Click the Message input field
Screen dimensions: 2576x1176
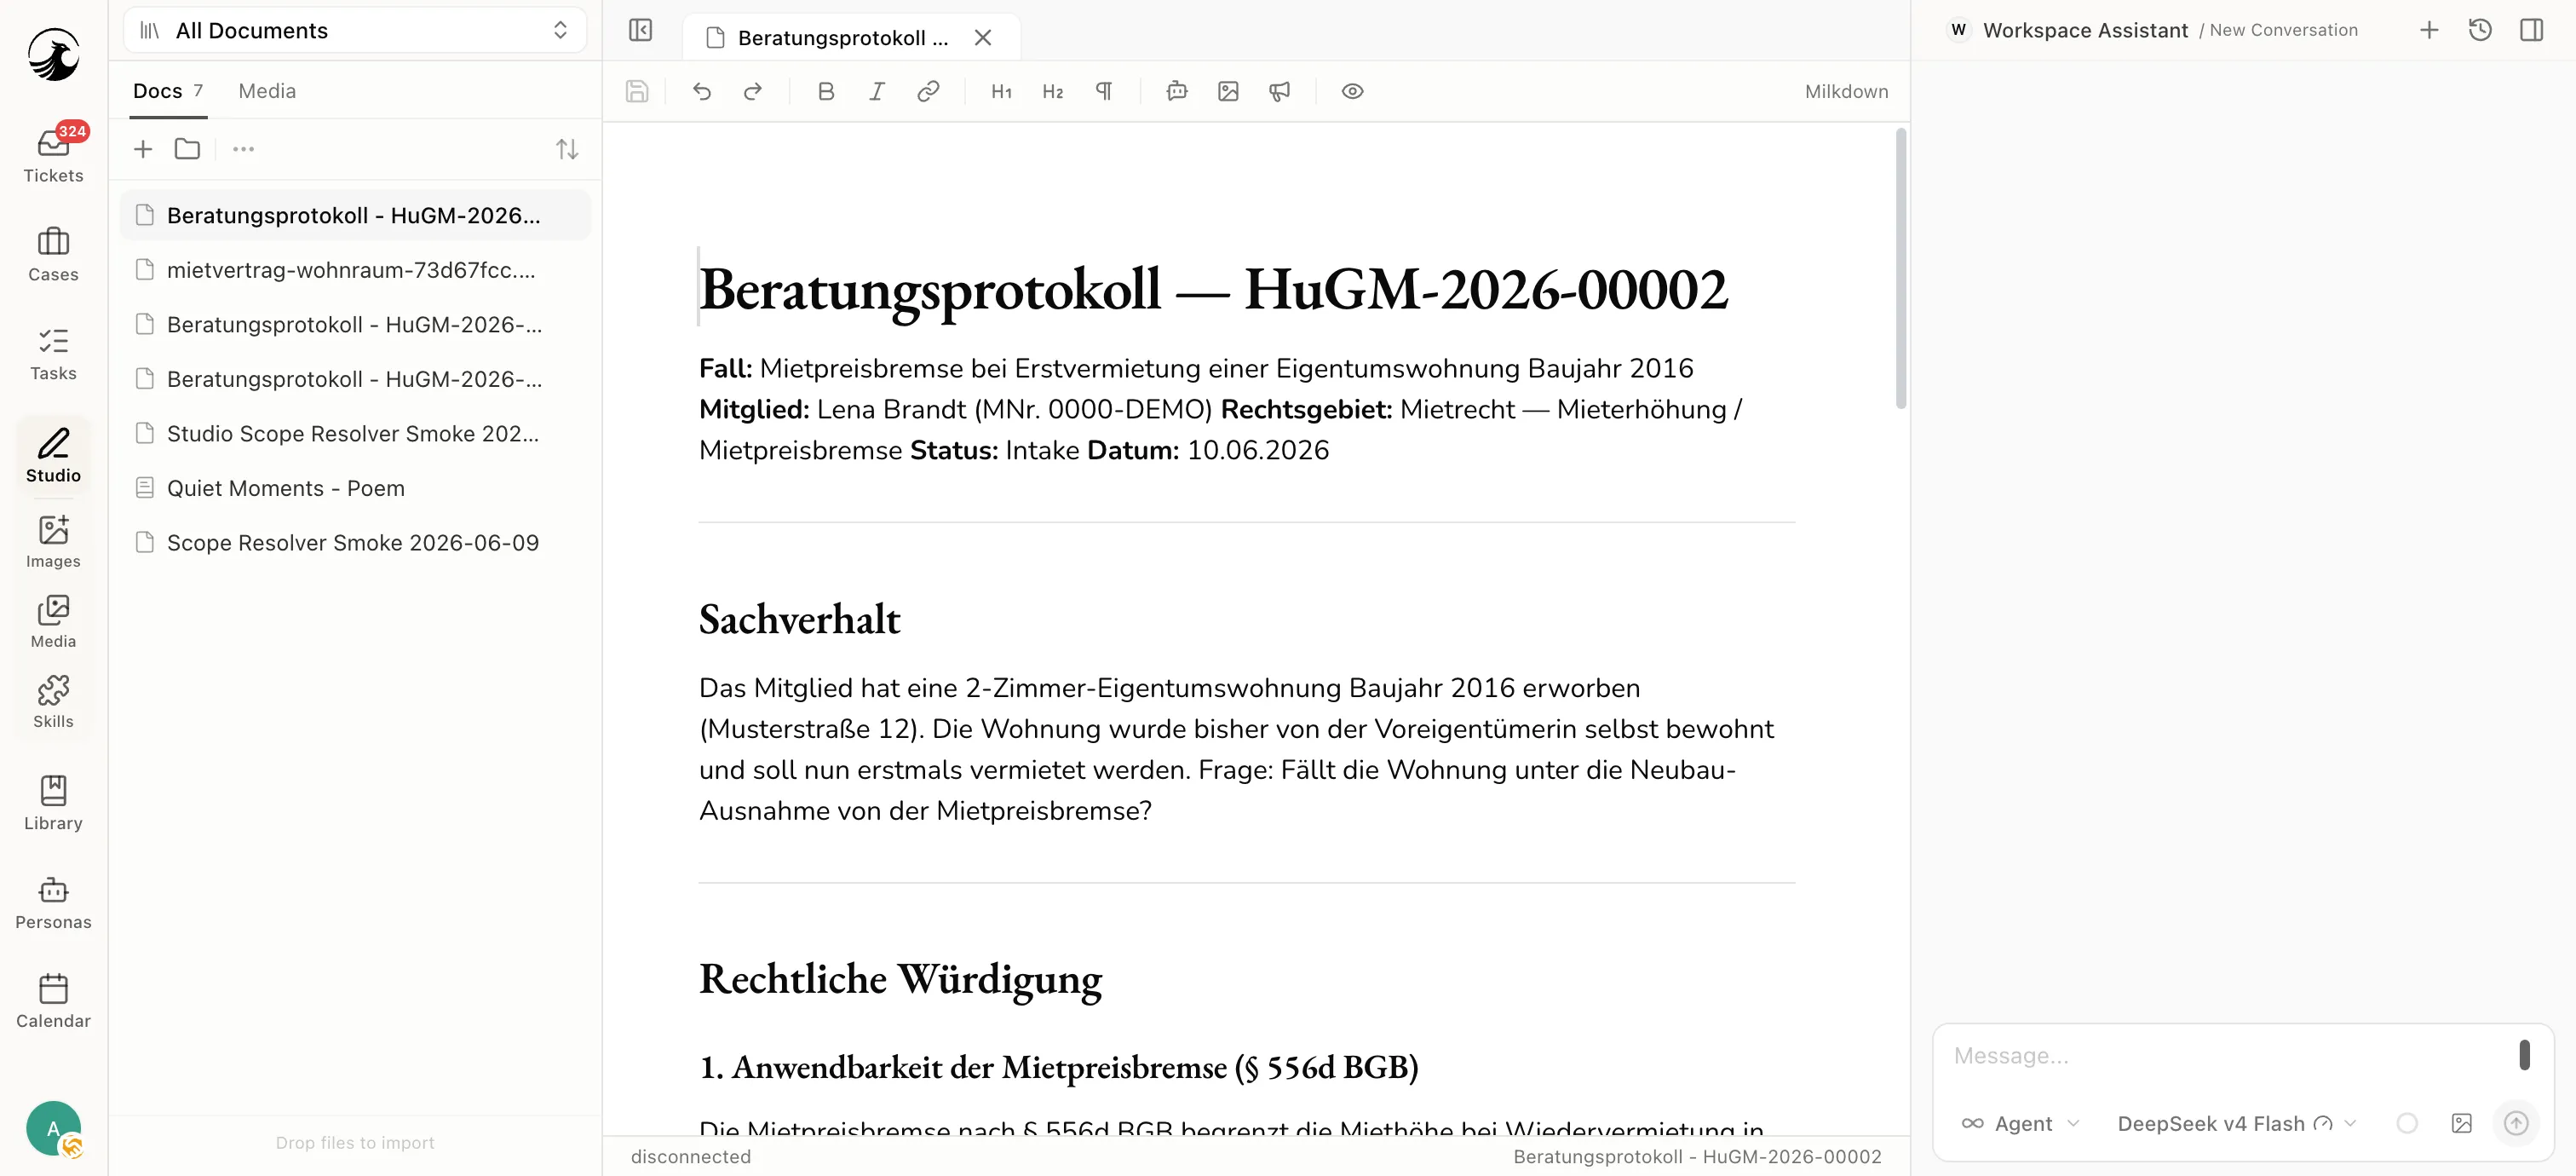[2226, 1056]
